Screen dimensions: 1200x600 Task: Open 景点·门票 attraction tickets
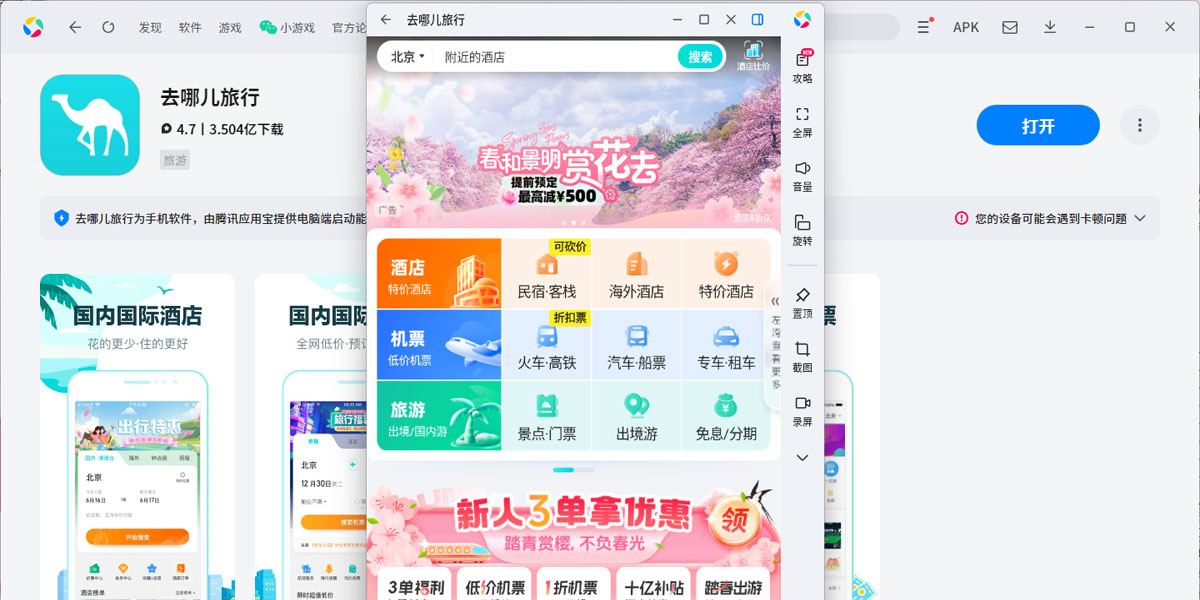click(547, 416)
